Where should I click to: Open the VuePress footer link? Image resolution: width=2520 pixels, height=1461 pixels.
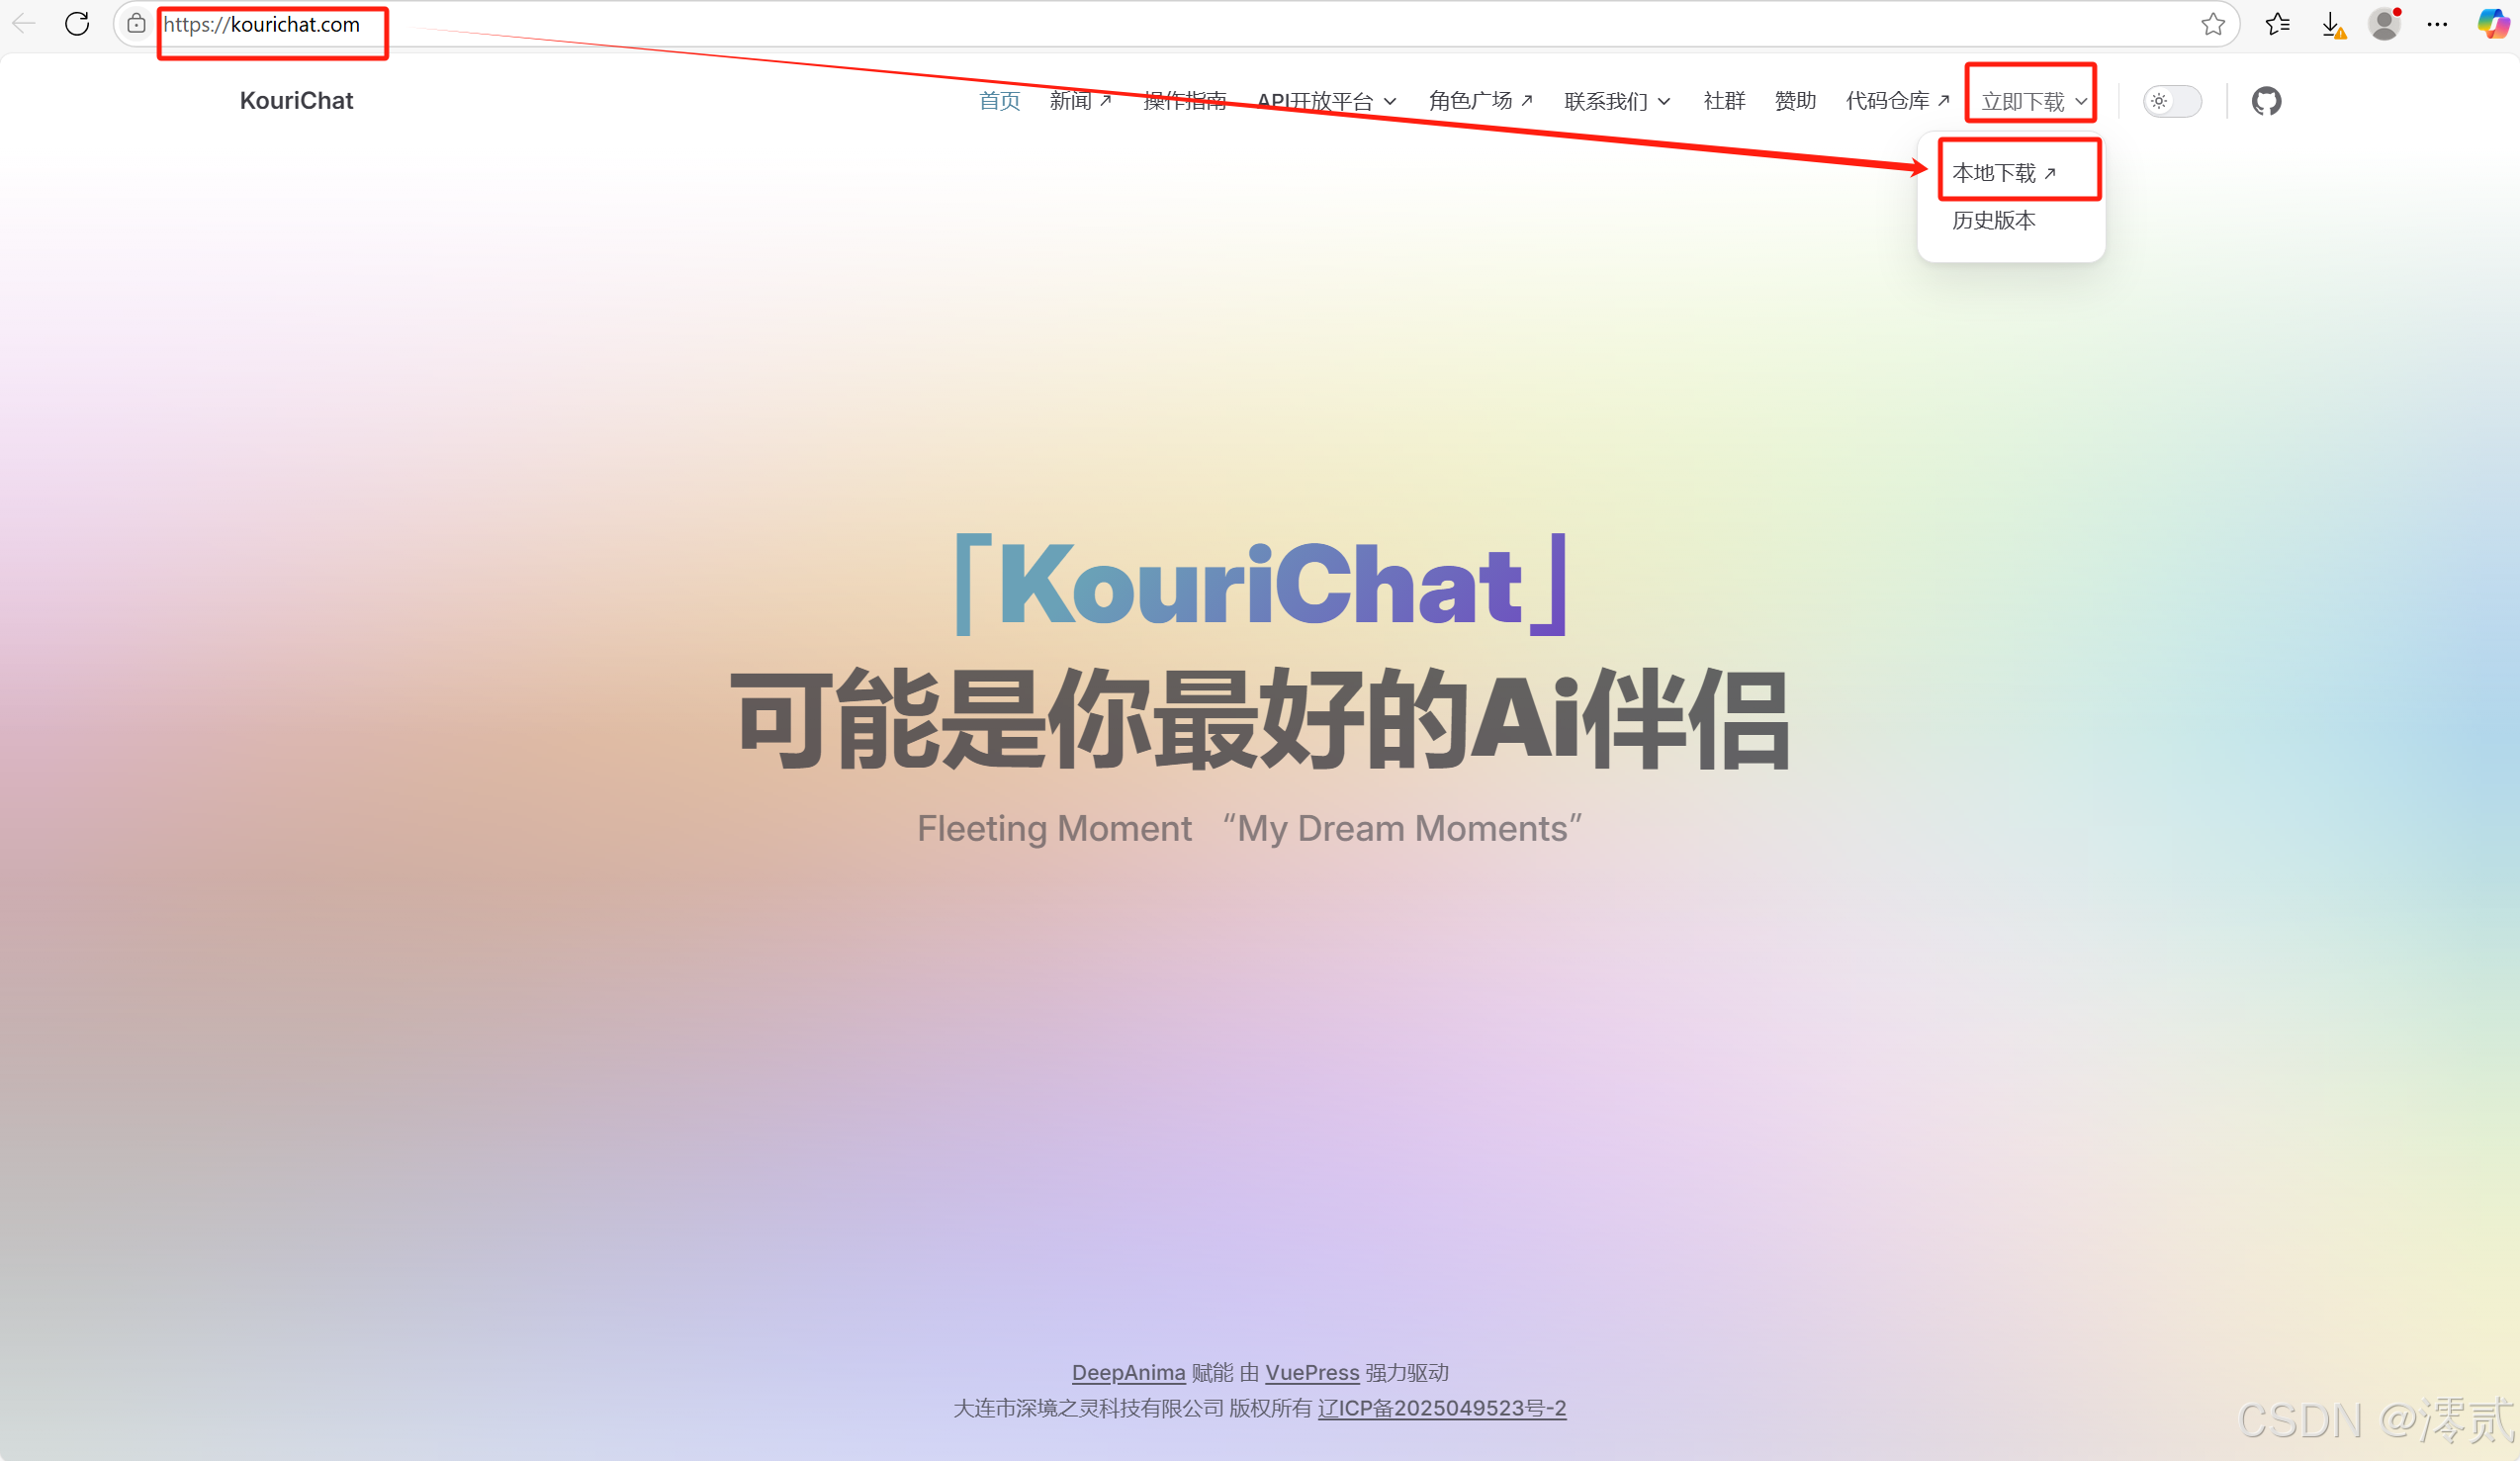(x=1312, y=1373)
